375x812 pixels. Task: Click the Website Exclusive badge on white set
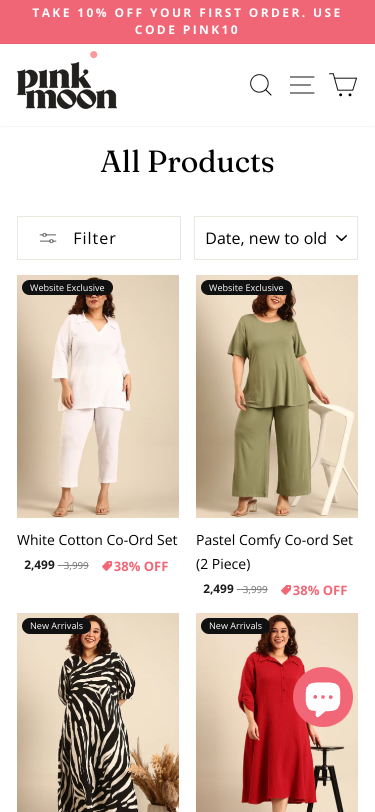click(67, 287)
